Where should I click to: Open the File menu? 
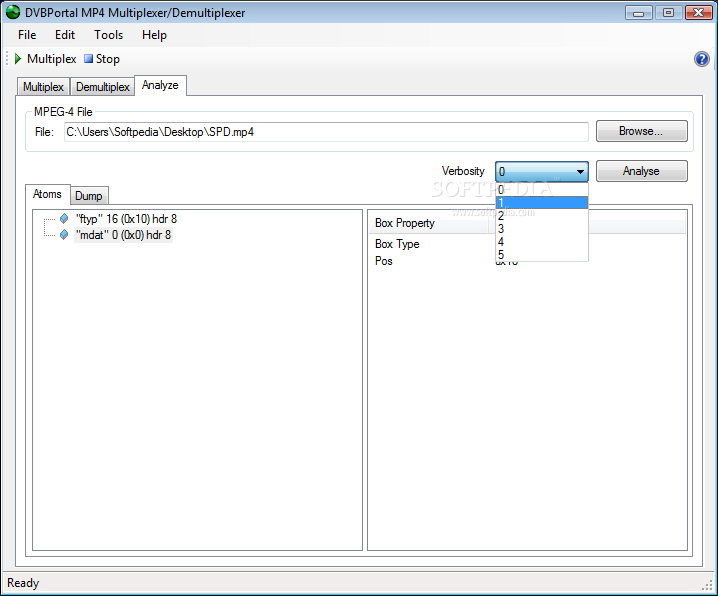coord(27,35)
